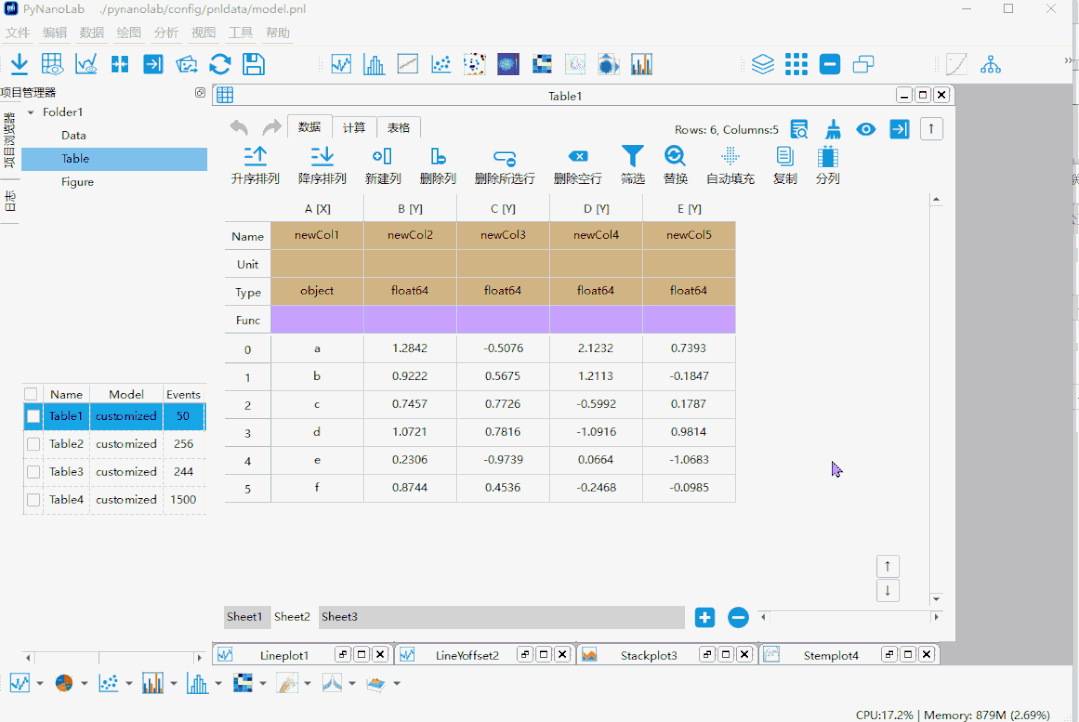Open dropdown arrow next to line plot icon
Image resolution: width=1079 pixels, height=722 pixels.
(x=40, y=683)
